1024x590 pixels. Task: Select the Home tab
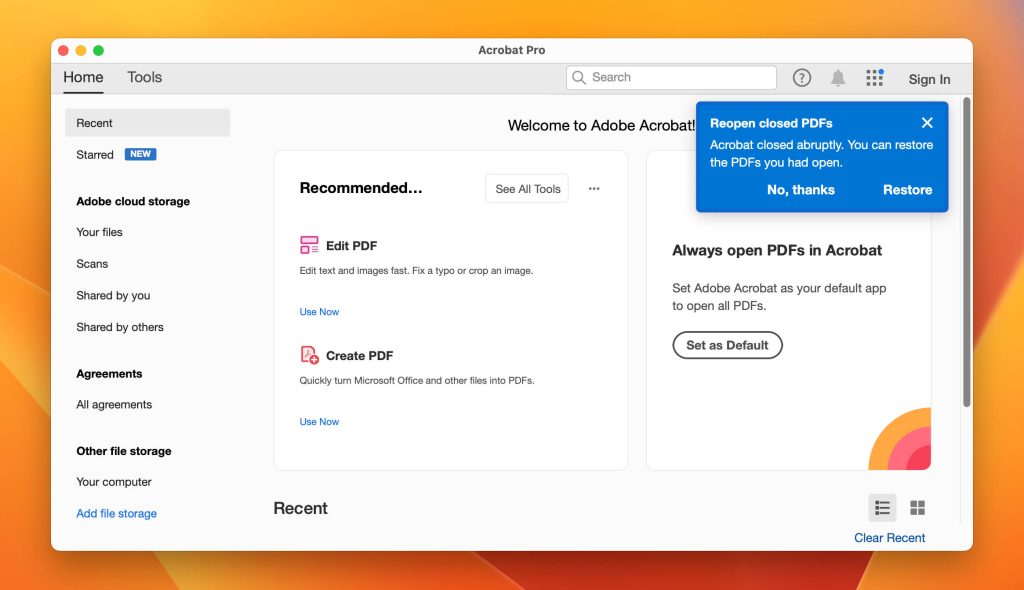(x=83, y=77)
